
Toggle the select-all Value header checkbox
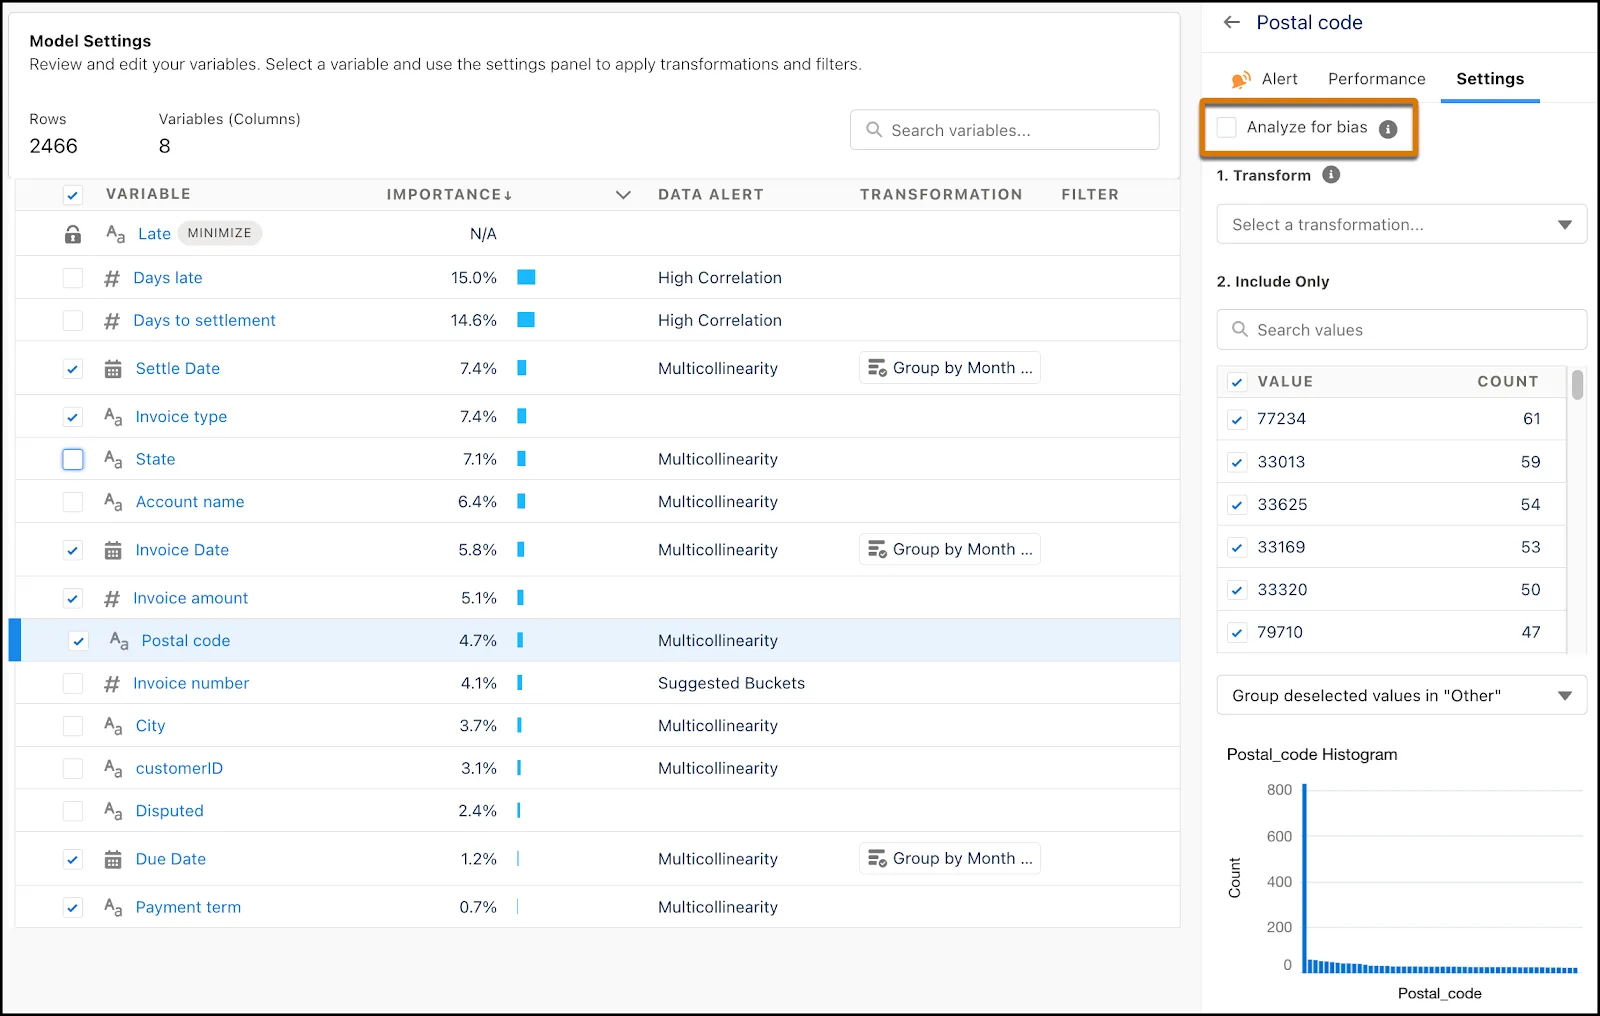(x=1237, y=382)
